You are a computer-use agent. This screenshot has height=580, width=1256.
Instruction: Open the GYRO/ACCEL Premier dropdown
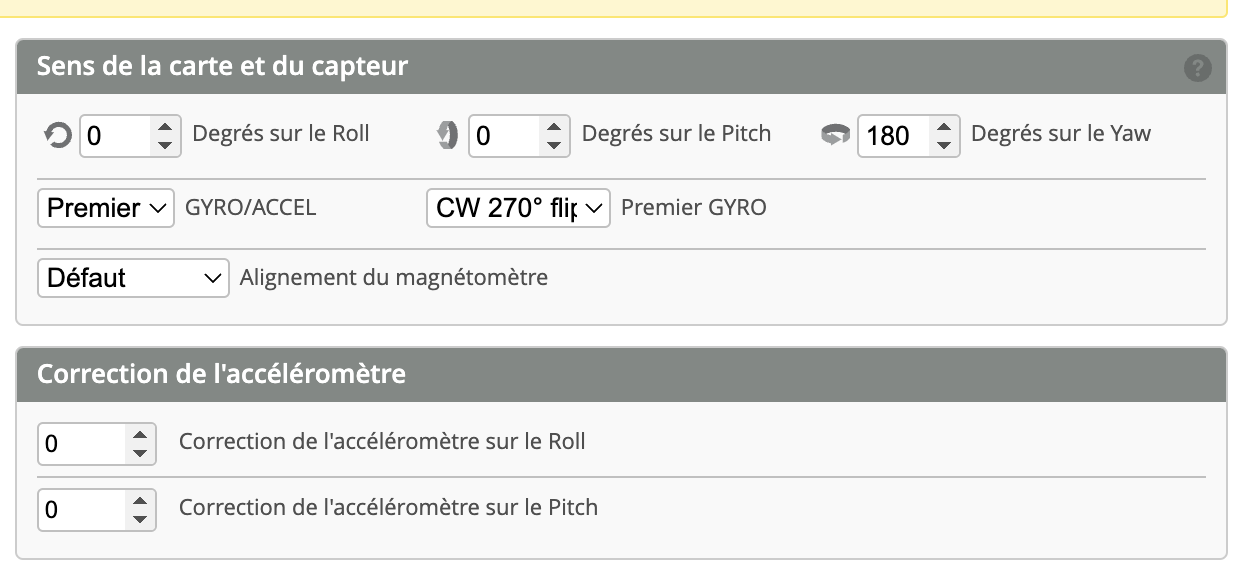(106, 208)
